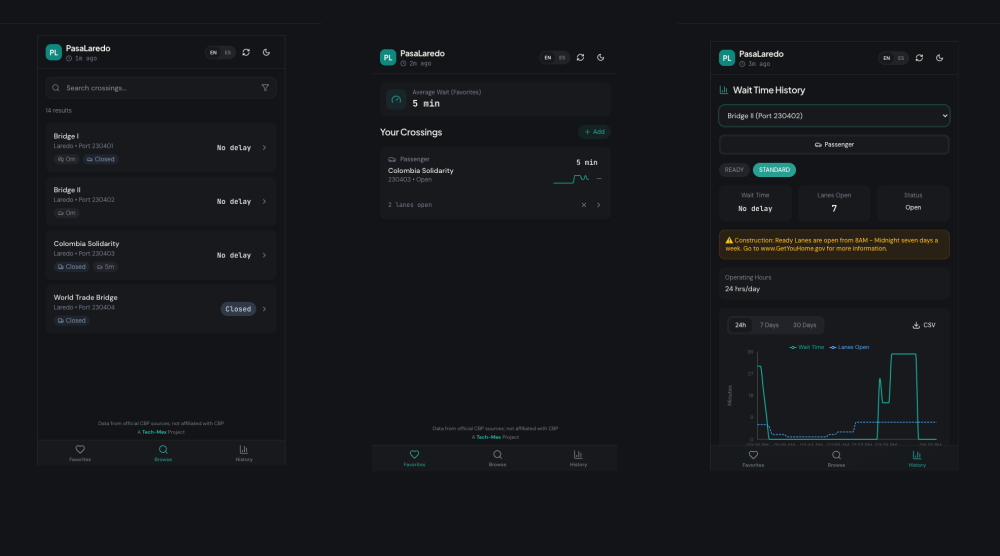
Task: Click the PL logo above the search crossings bar
Action: pyautogui.click(x=54, y=52)
